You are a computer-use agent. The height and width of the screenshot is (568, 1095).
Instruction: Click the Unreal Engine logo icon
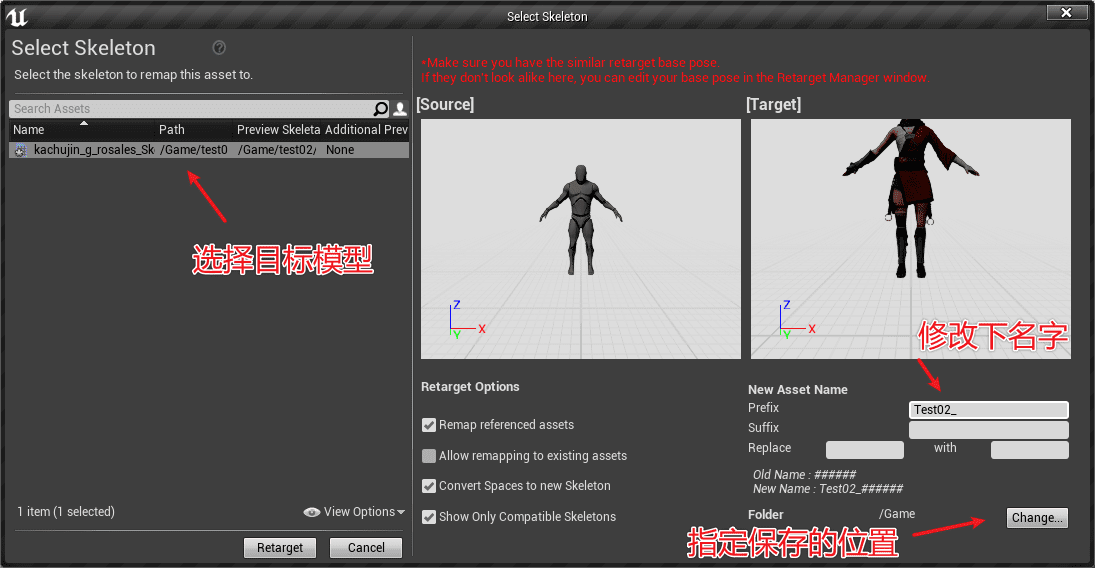point(16,16)
